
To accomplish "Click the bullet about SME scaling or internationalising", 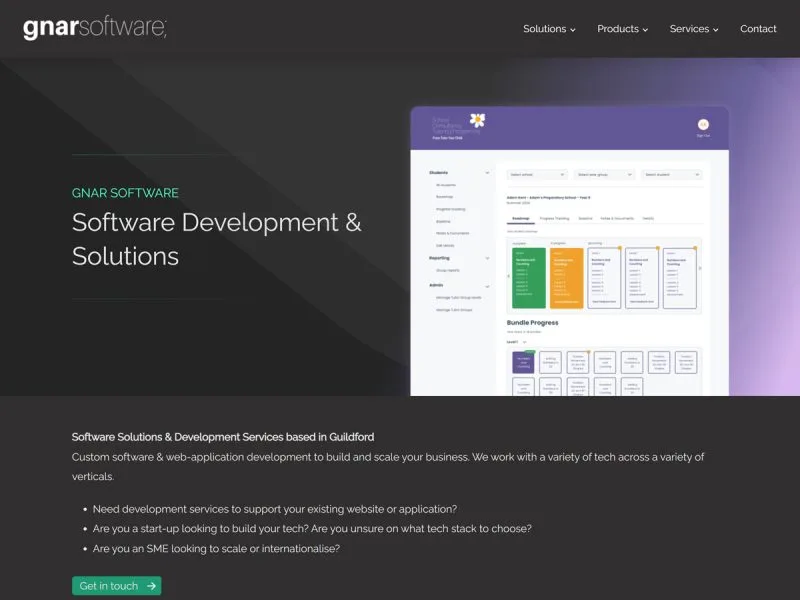I will pos(216,548).
